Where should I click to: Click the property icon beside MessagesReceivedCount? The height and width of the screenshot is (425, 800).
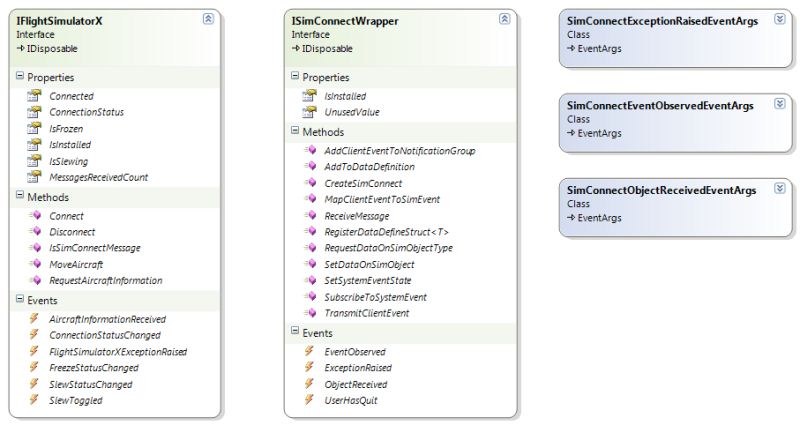coord(34,177)
